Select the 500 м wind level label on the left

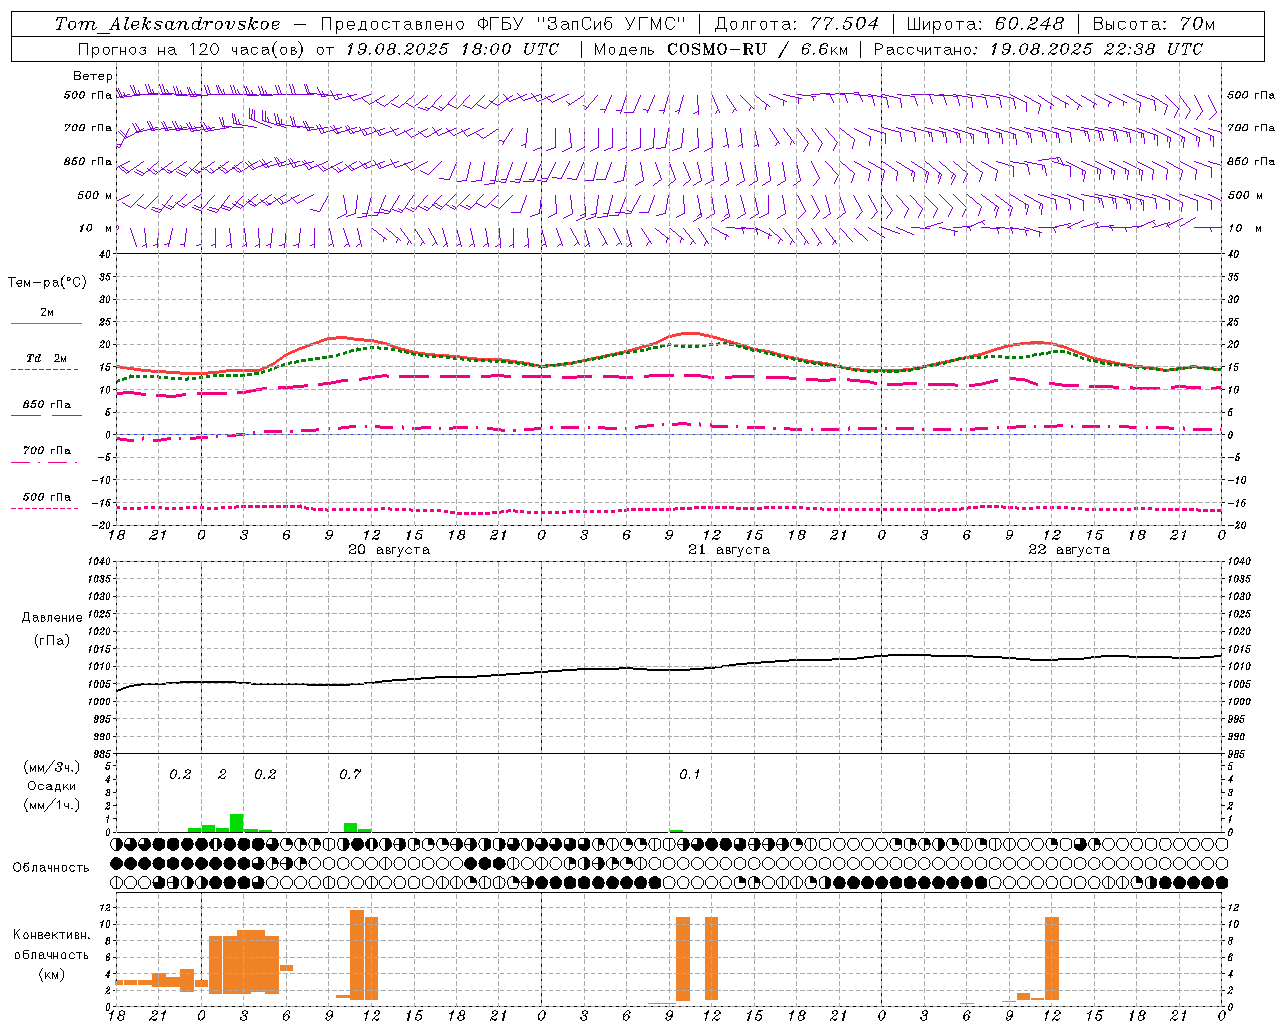click(95, 195)
